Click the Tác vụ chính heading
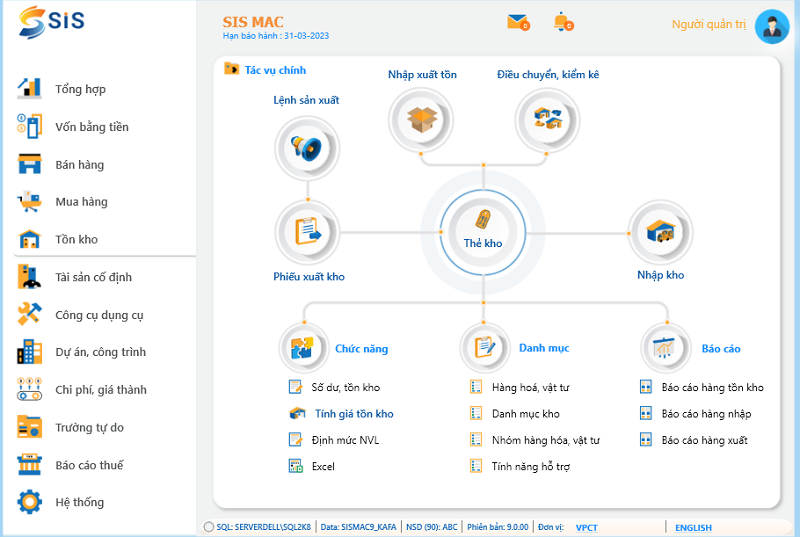The height and width of the screenshot is (537, 800). point(275,70)
